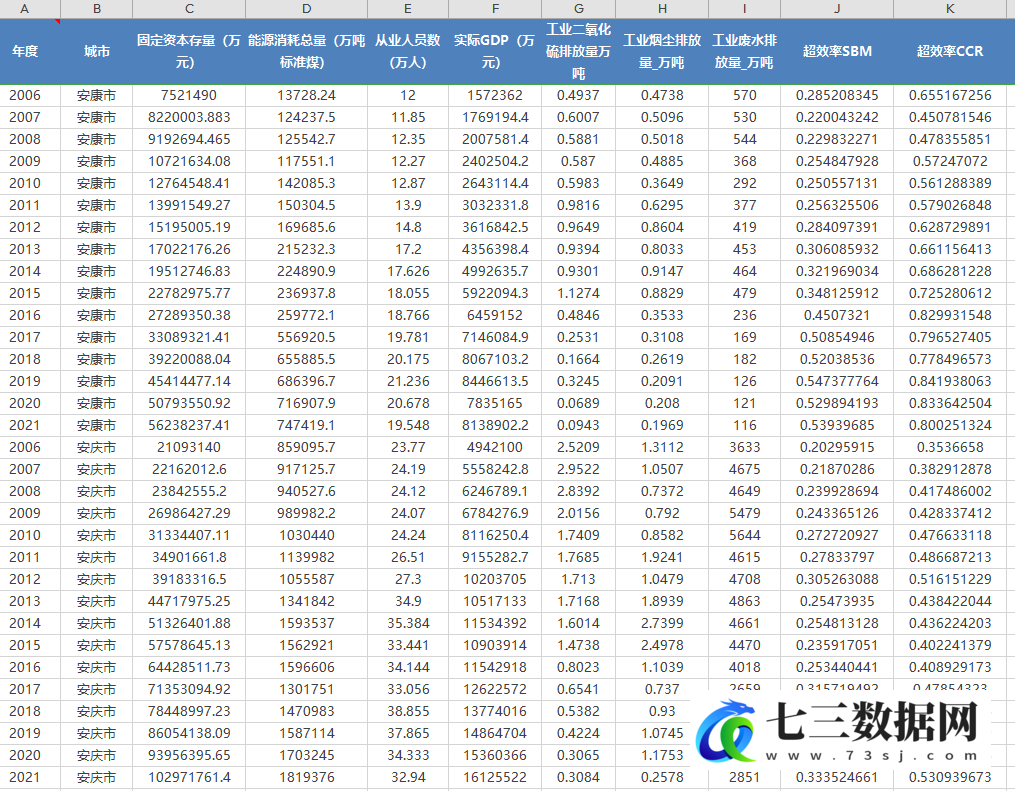Screen dimensions: 1015x791
Task: Select cell with value 1030440
Action: [x=306, y=535]
